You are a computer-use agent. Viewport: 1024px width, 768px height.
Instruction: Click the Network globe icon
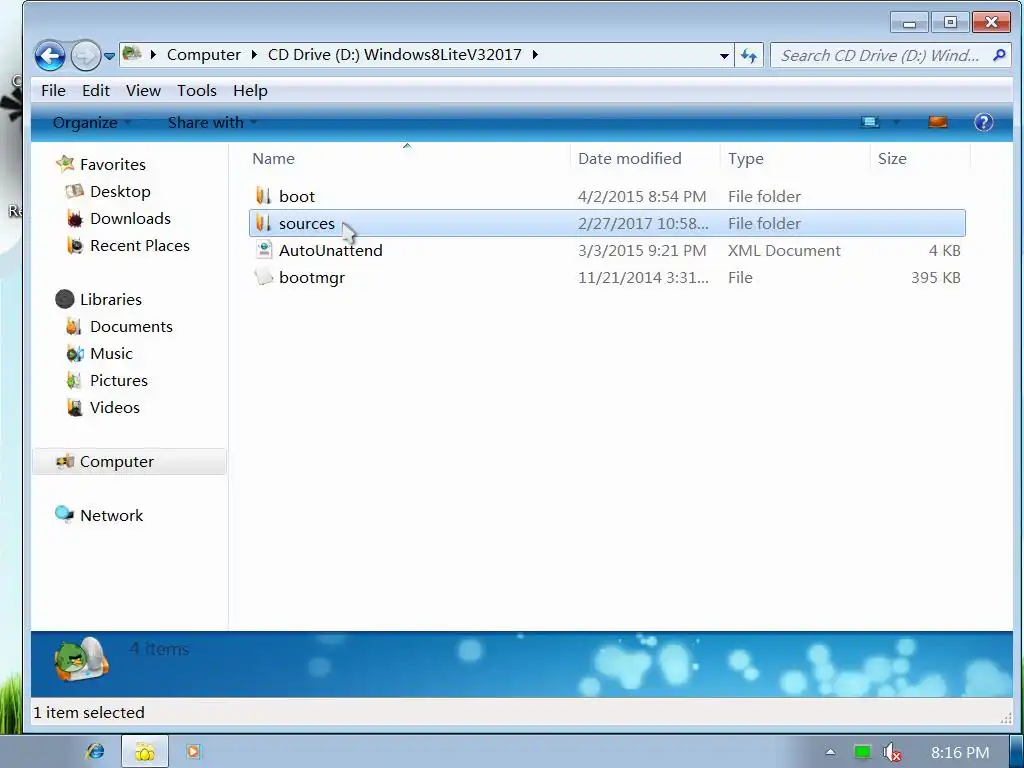point(65,515)
